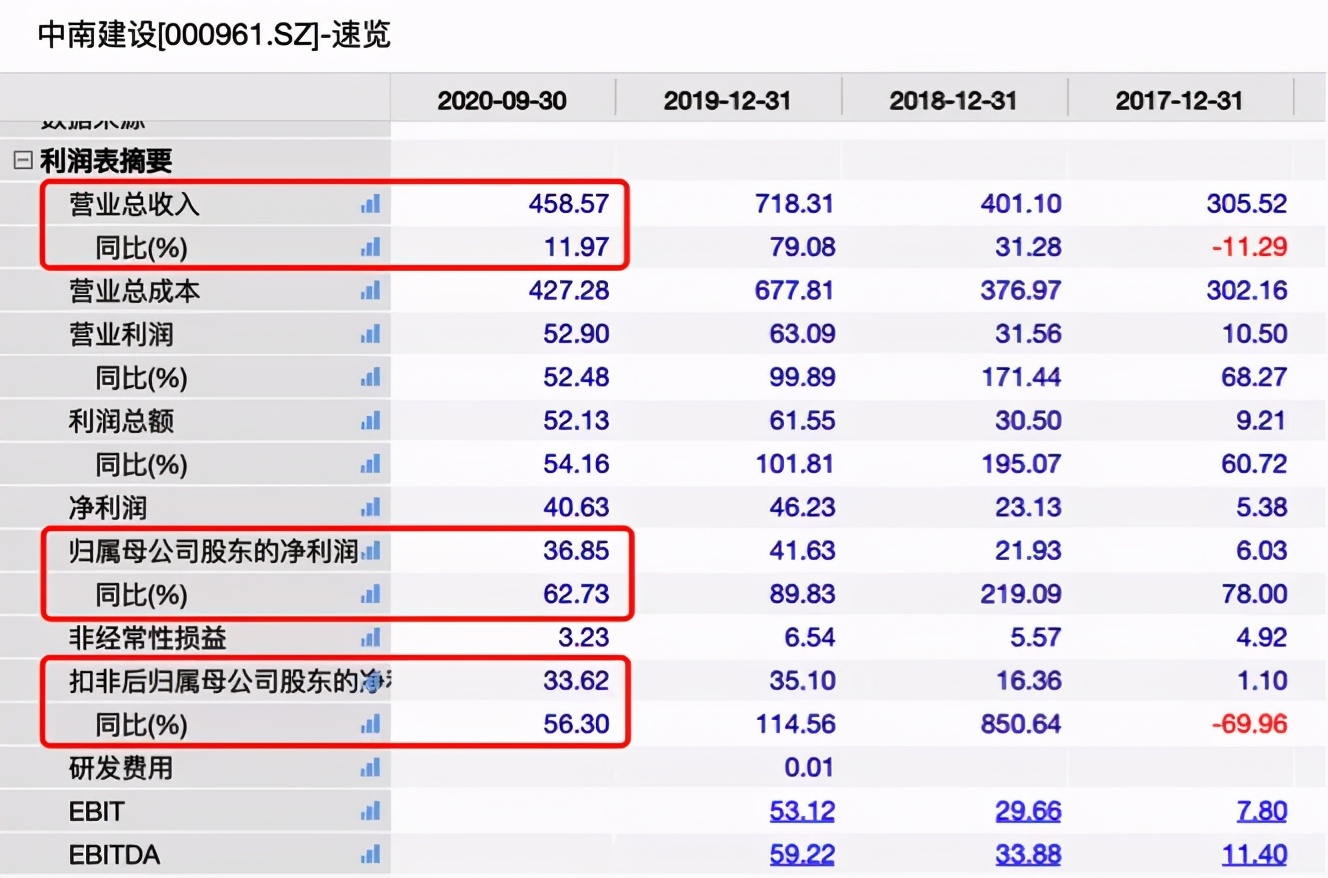Click window title 中南建设[000961.SZ]-速览
The image size is (1328, 878).
[214, 36]
